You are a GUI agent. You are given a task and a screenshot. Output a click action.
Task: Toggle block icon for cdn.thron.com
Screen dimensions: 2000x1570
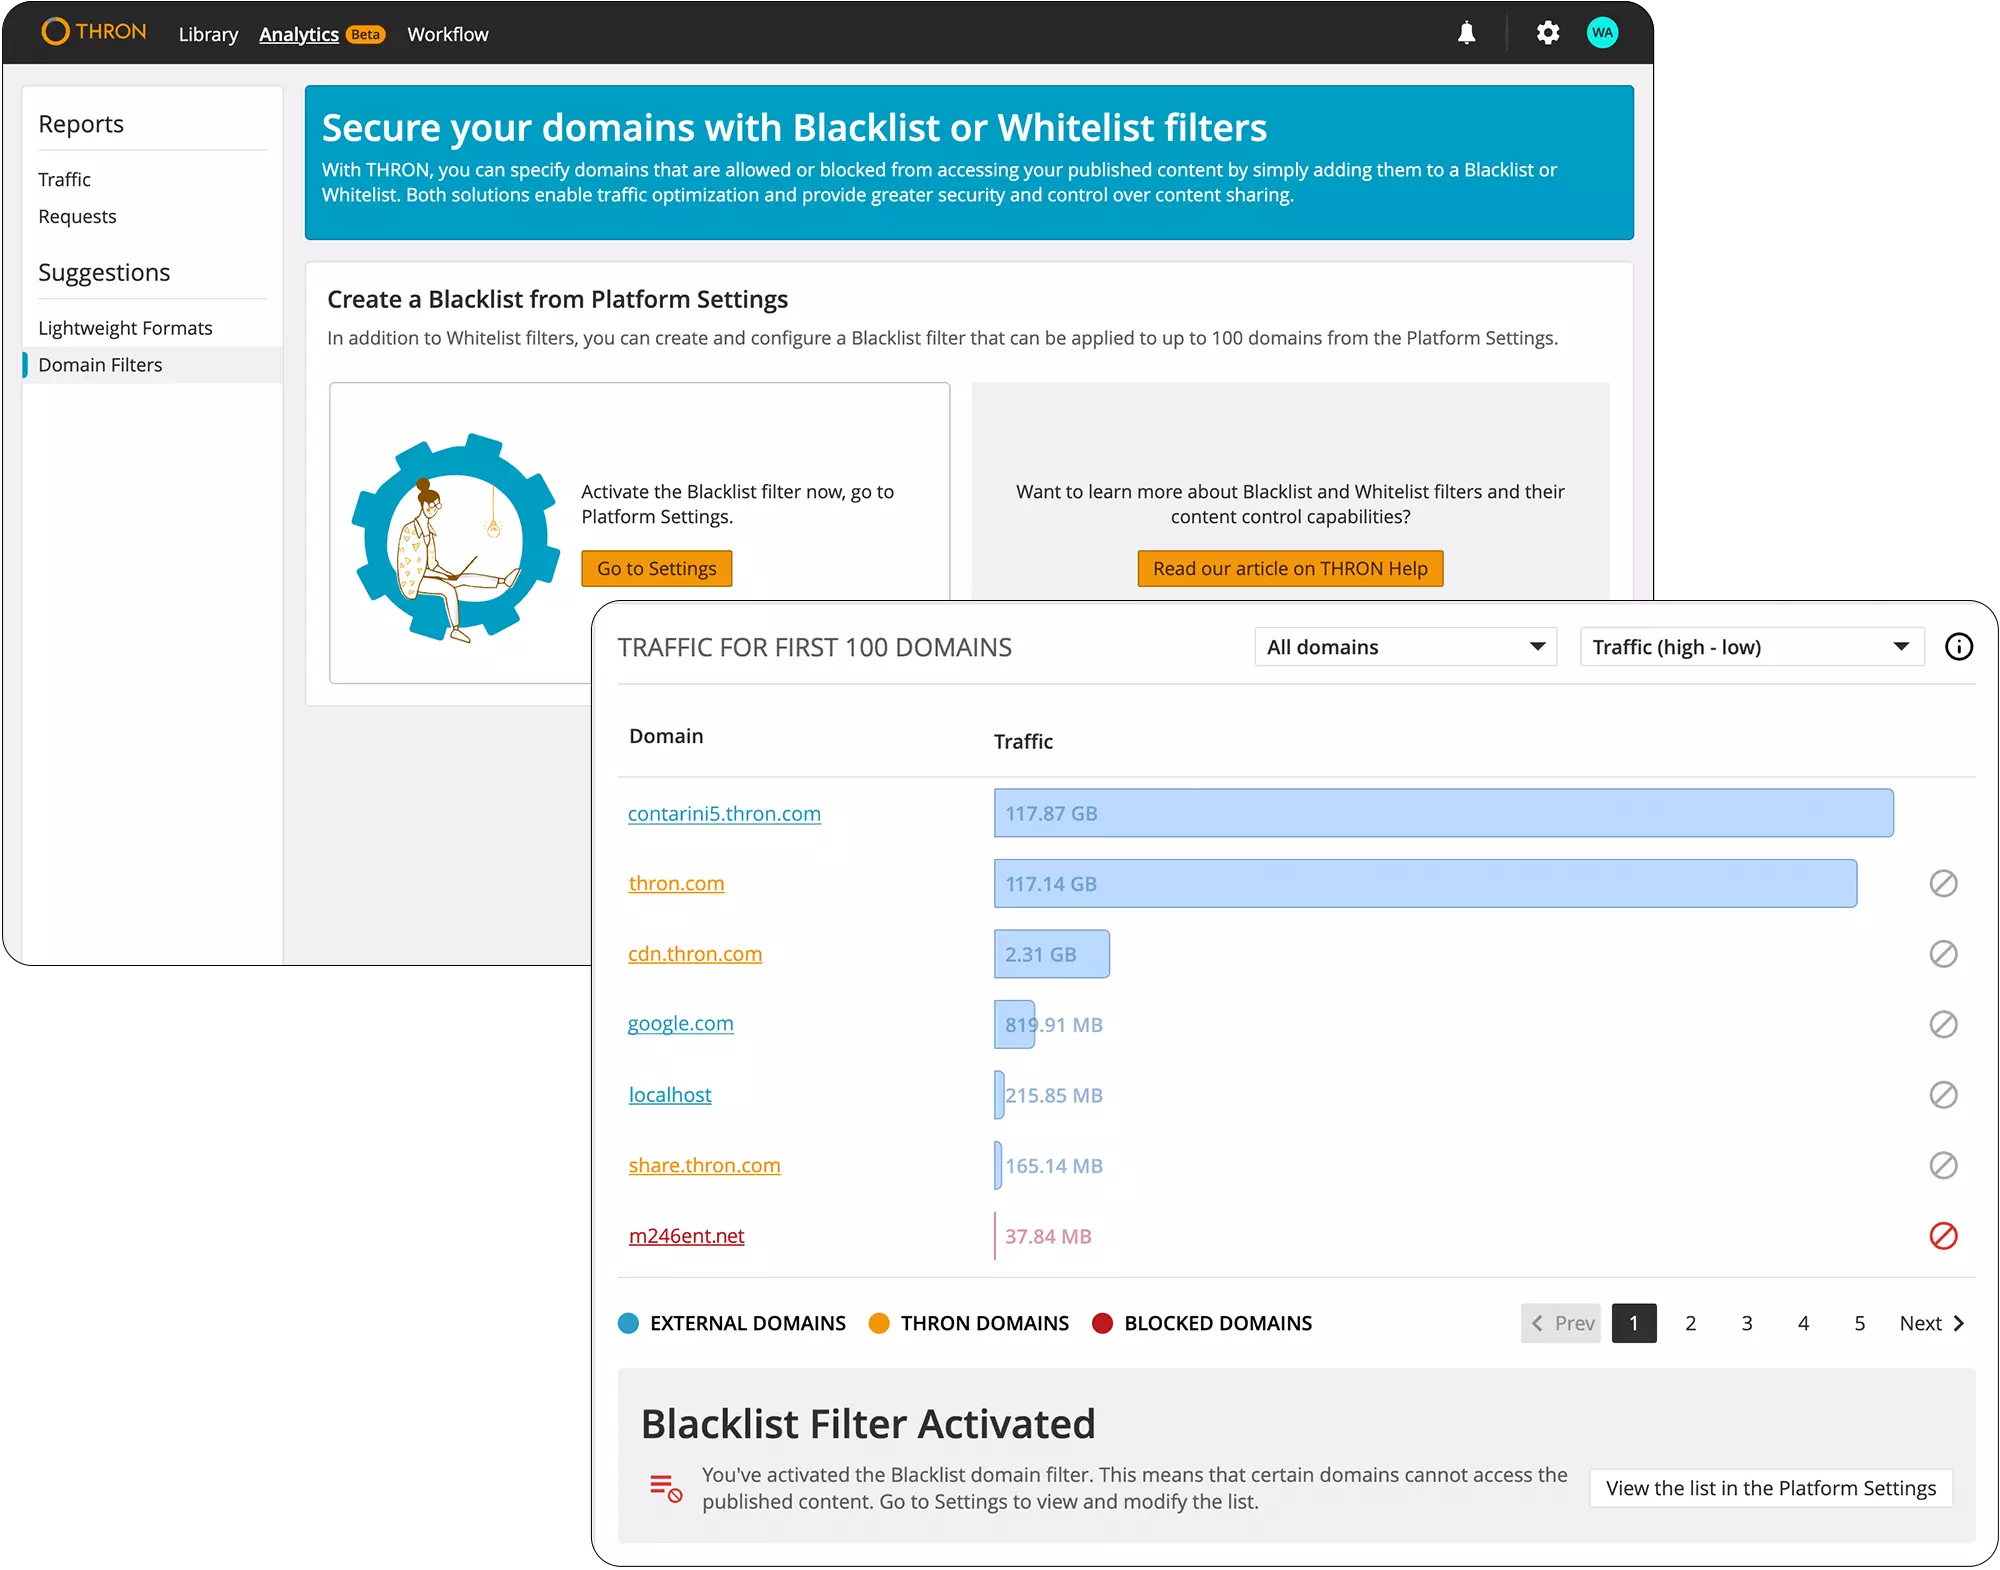coord(1943,954)
